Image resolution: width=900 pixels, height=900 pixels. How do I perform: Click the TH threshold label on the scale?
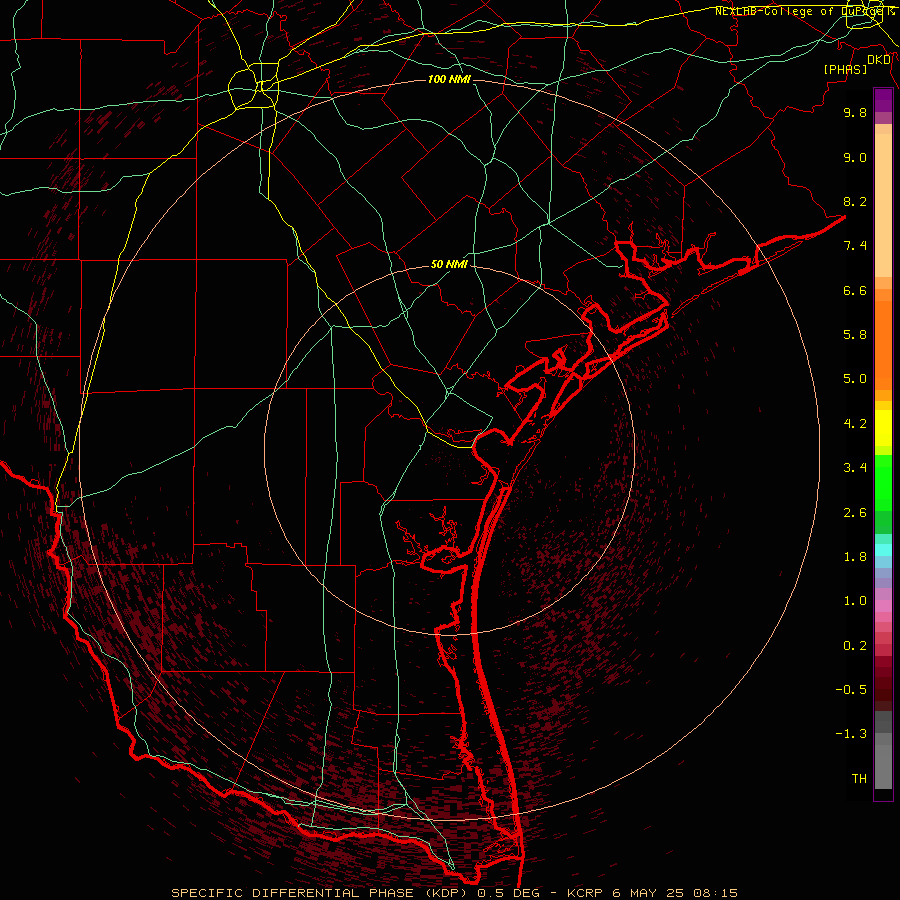tap(859, 779)
